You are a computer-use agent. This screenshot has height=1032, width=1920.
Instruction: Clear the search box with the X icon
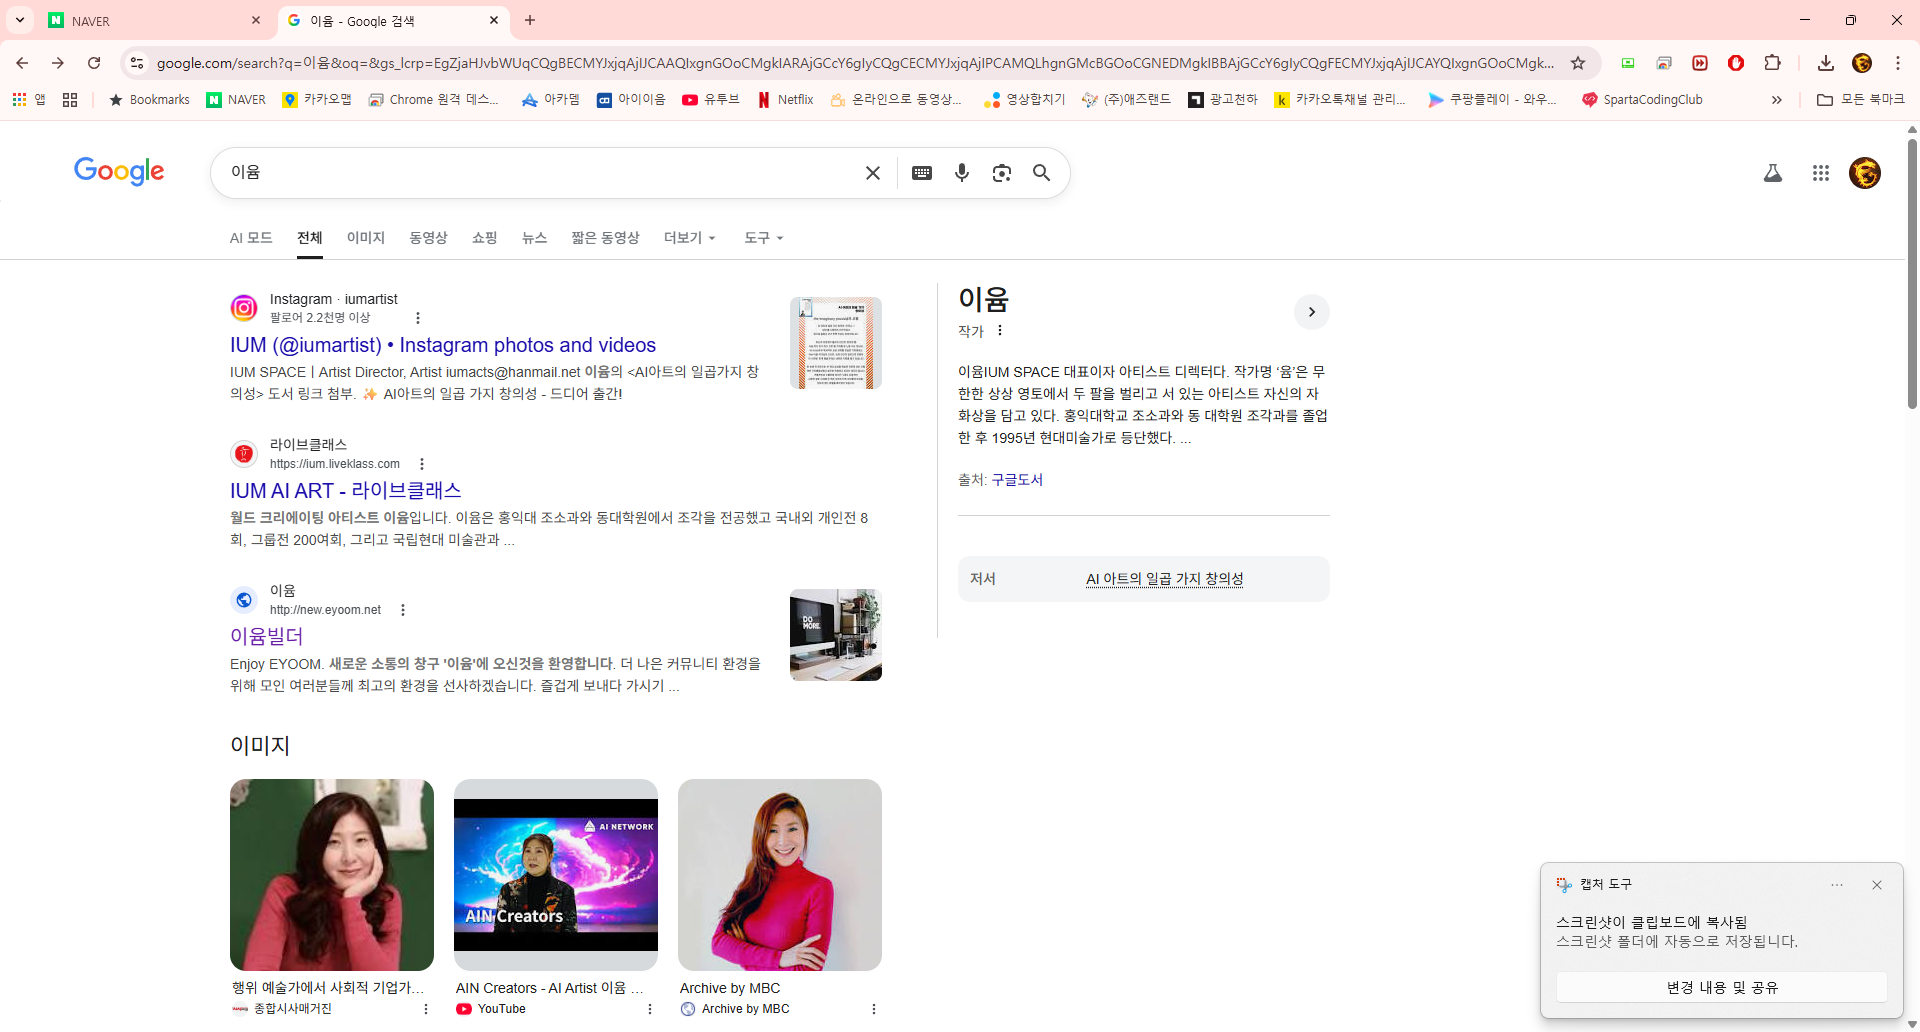click(x=873, y=173)
